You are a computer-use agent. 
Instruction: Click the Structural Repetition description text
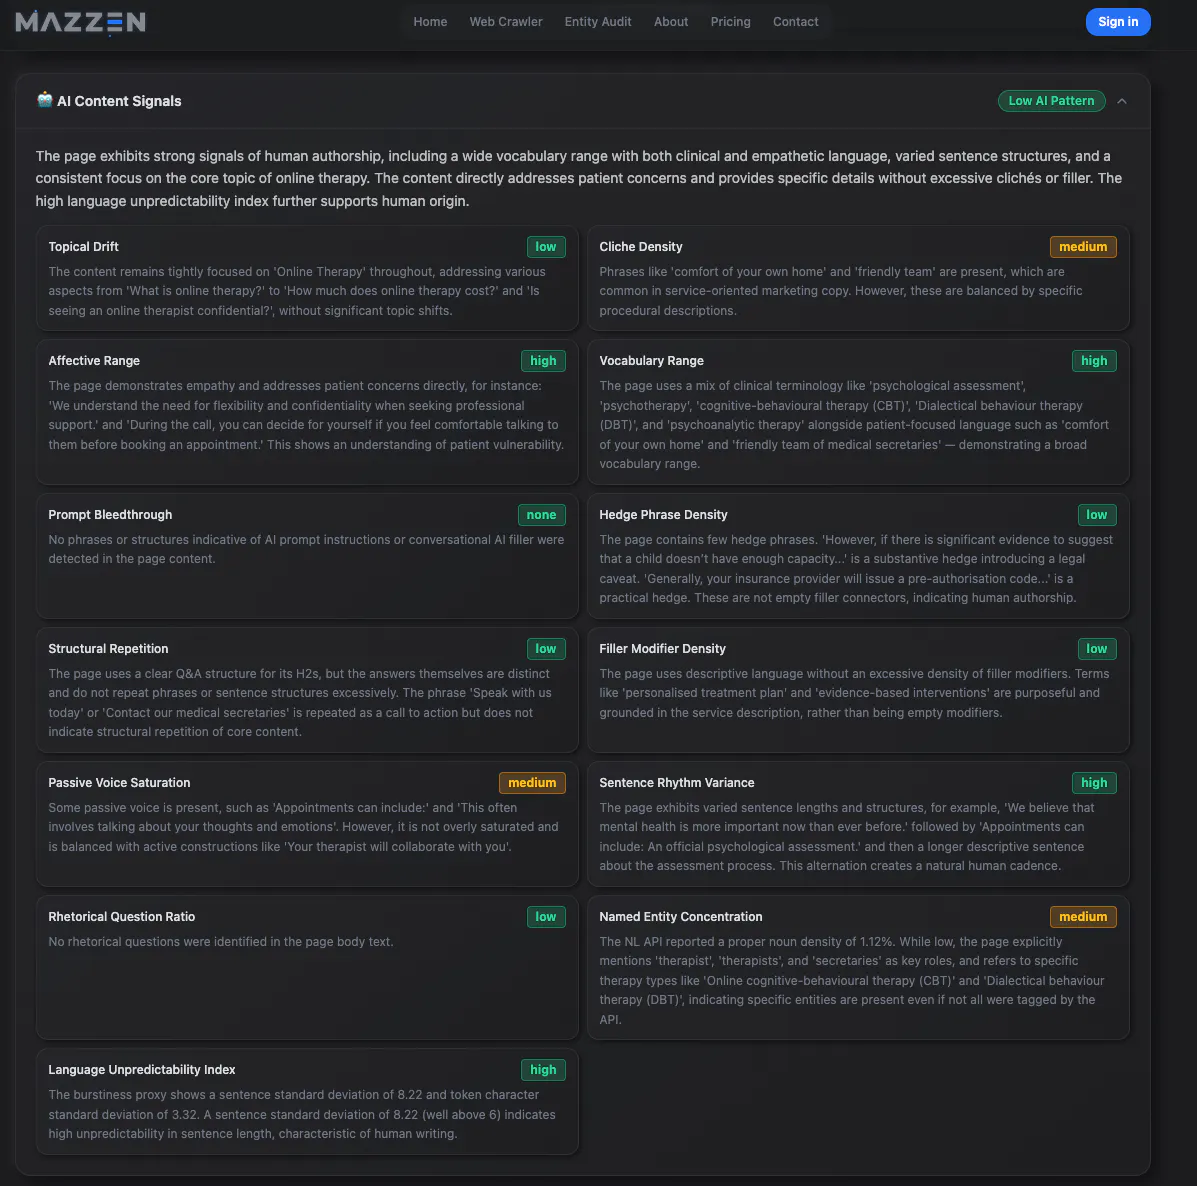299,702
